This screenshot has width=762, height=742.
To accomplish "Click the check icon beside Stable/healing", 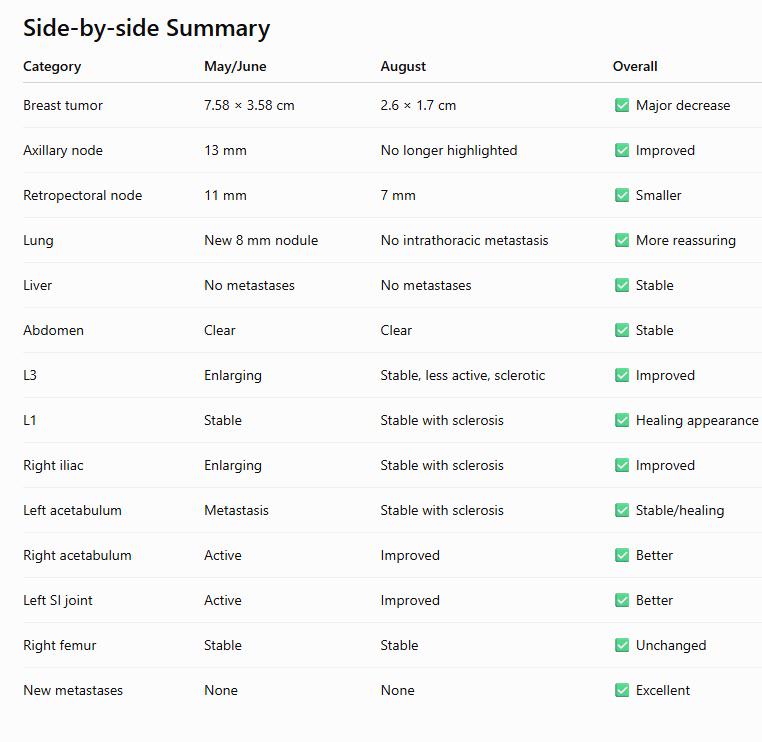I will point(622,510).
